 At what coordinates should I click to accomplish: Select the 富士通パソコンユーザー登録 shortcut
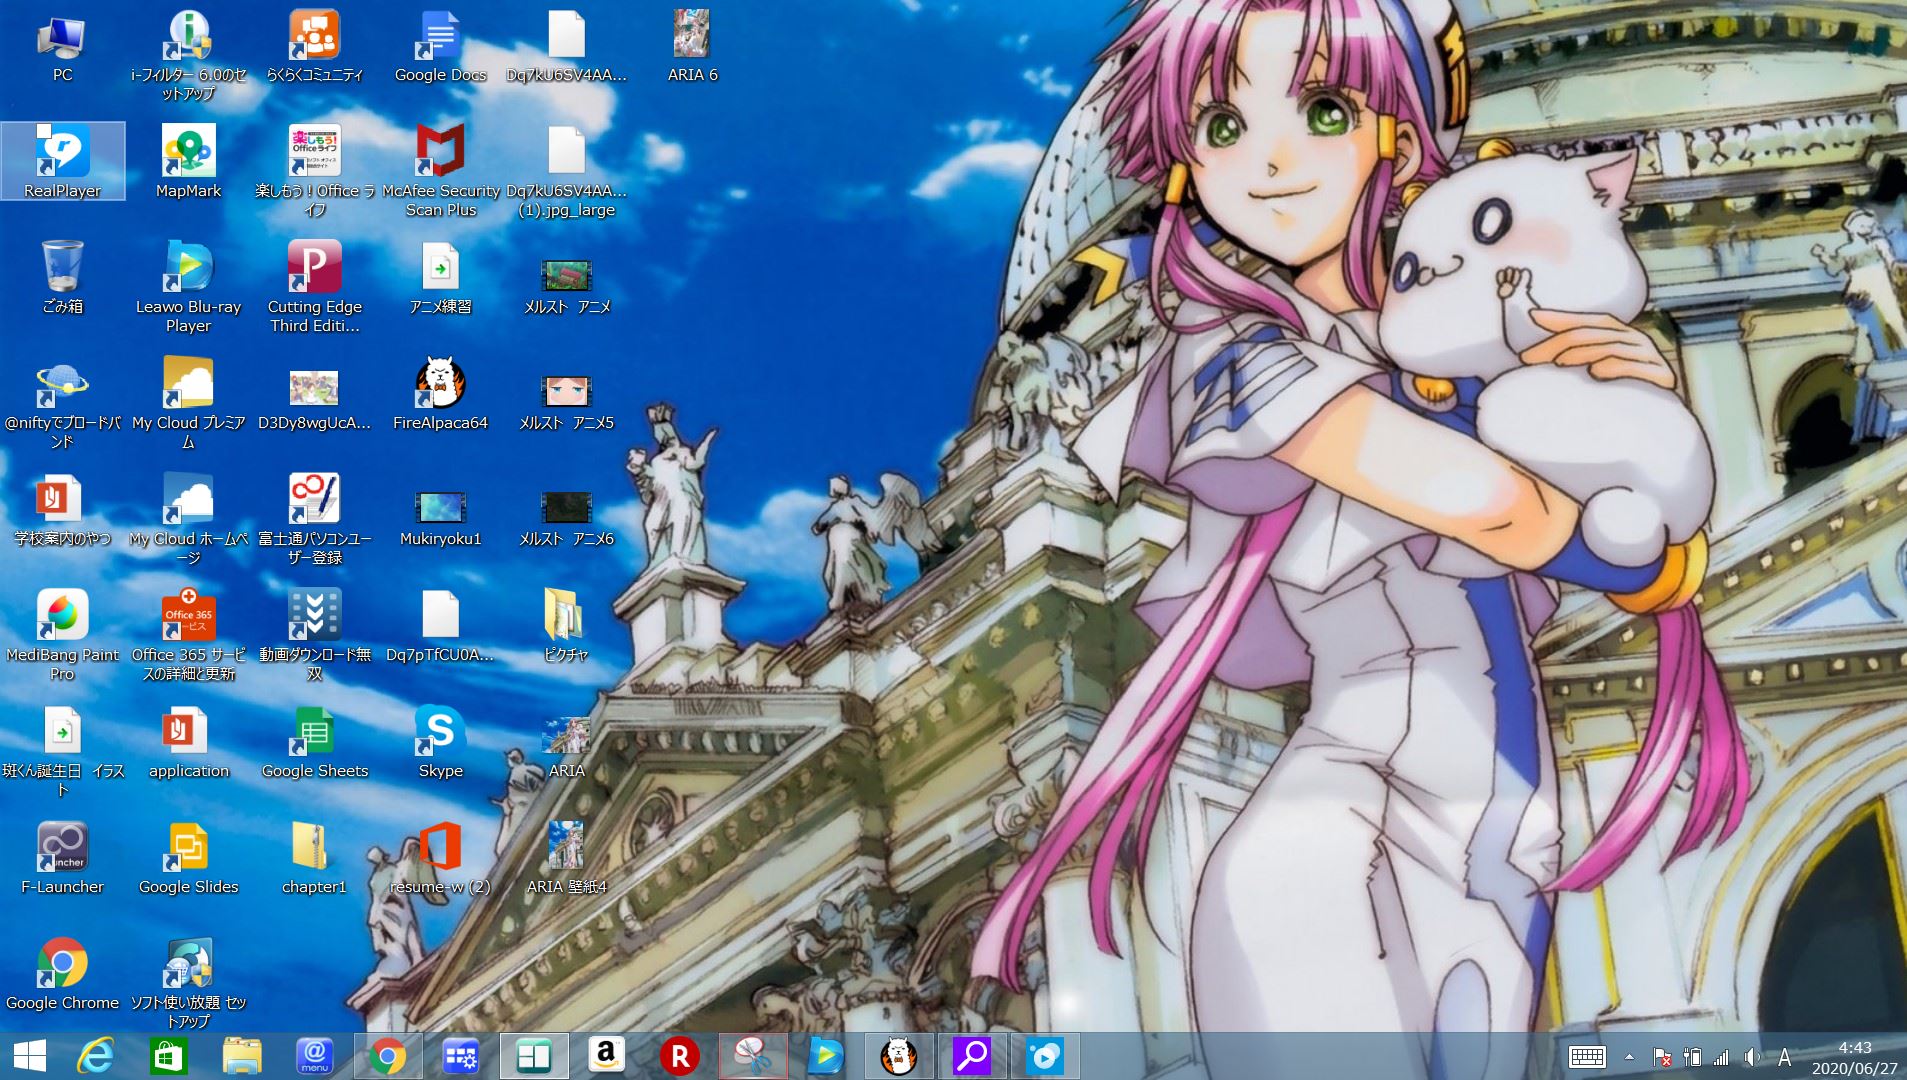click(x=314, y=518)
